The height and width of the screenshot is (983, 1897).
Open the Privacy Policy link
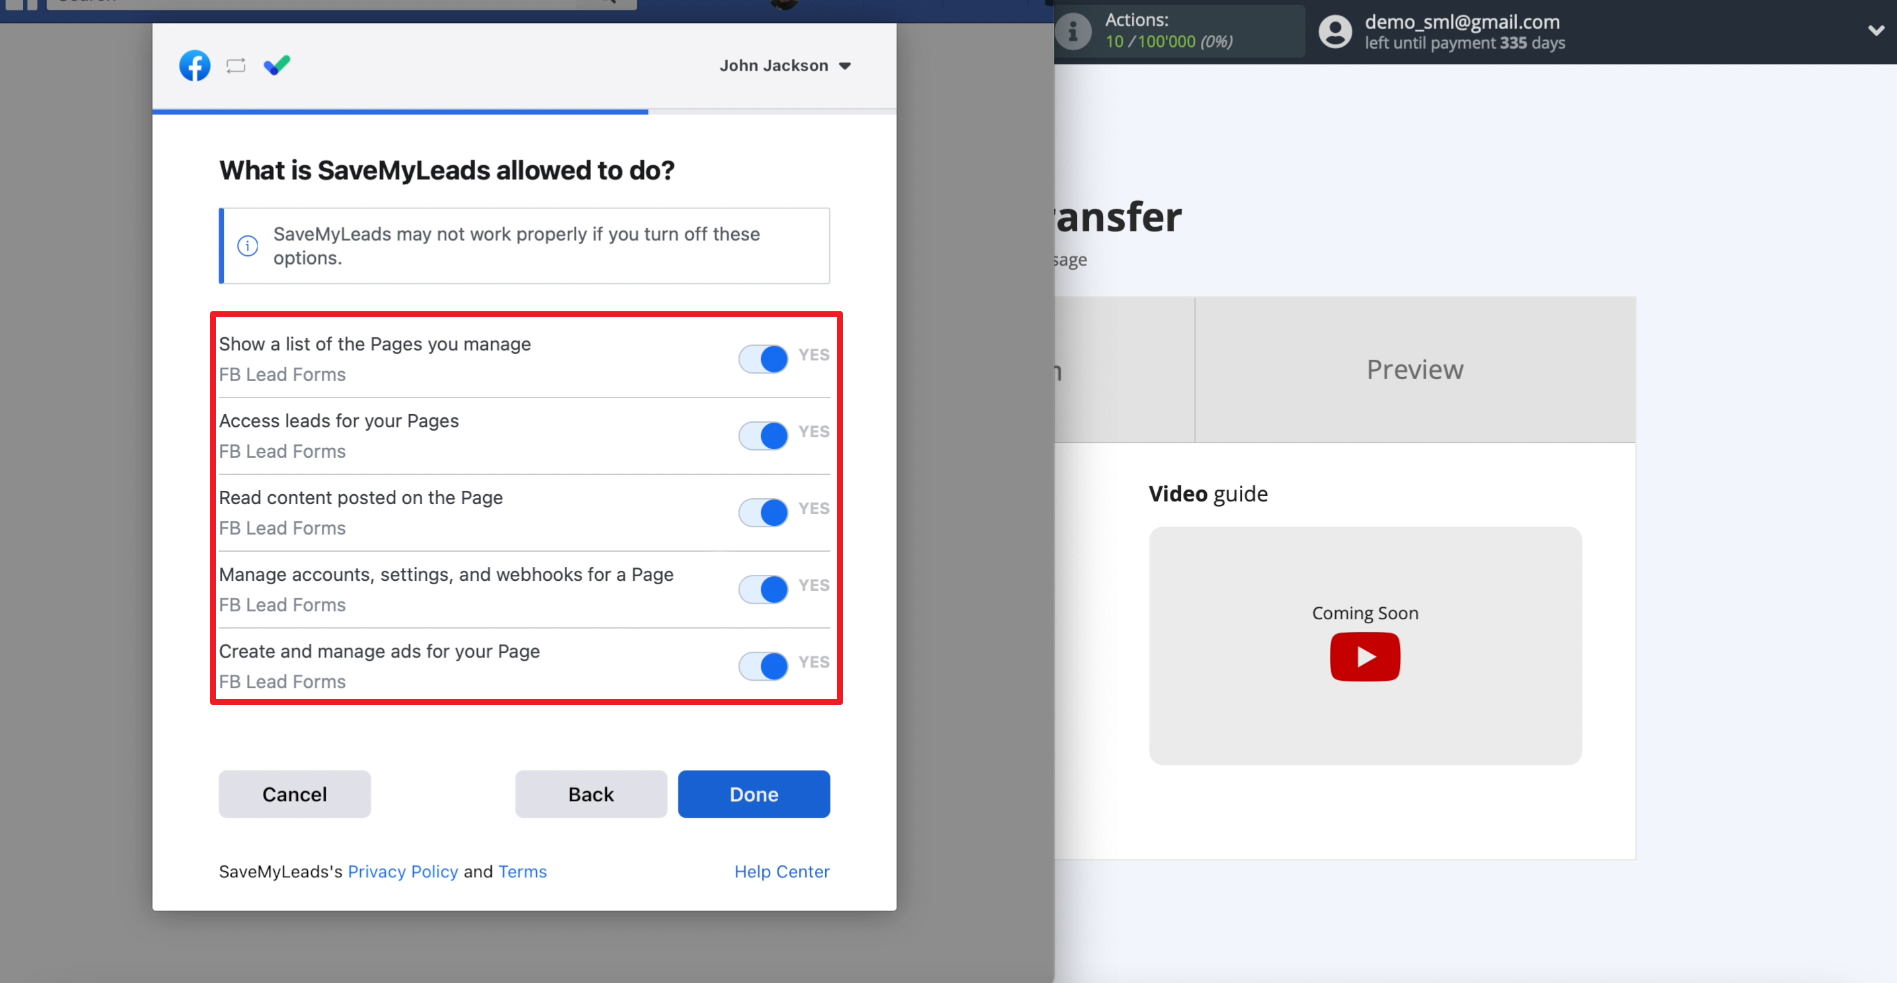[x=403, y=872]
